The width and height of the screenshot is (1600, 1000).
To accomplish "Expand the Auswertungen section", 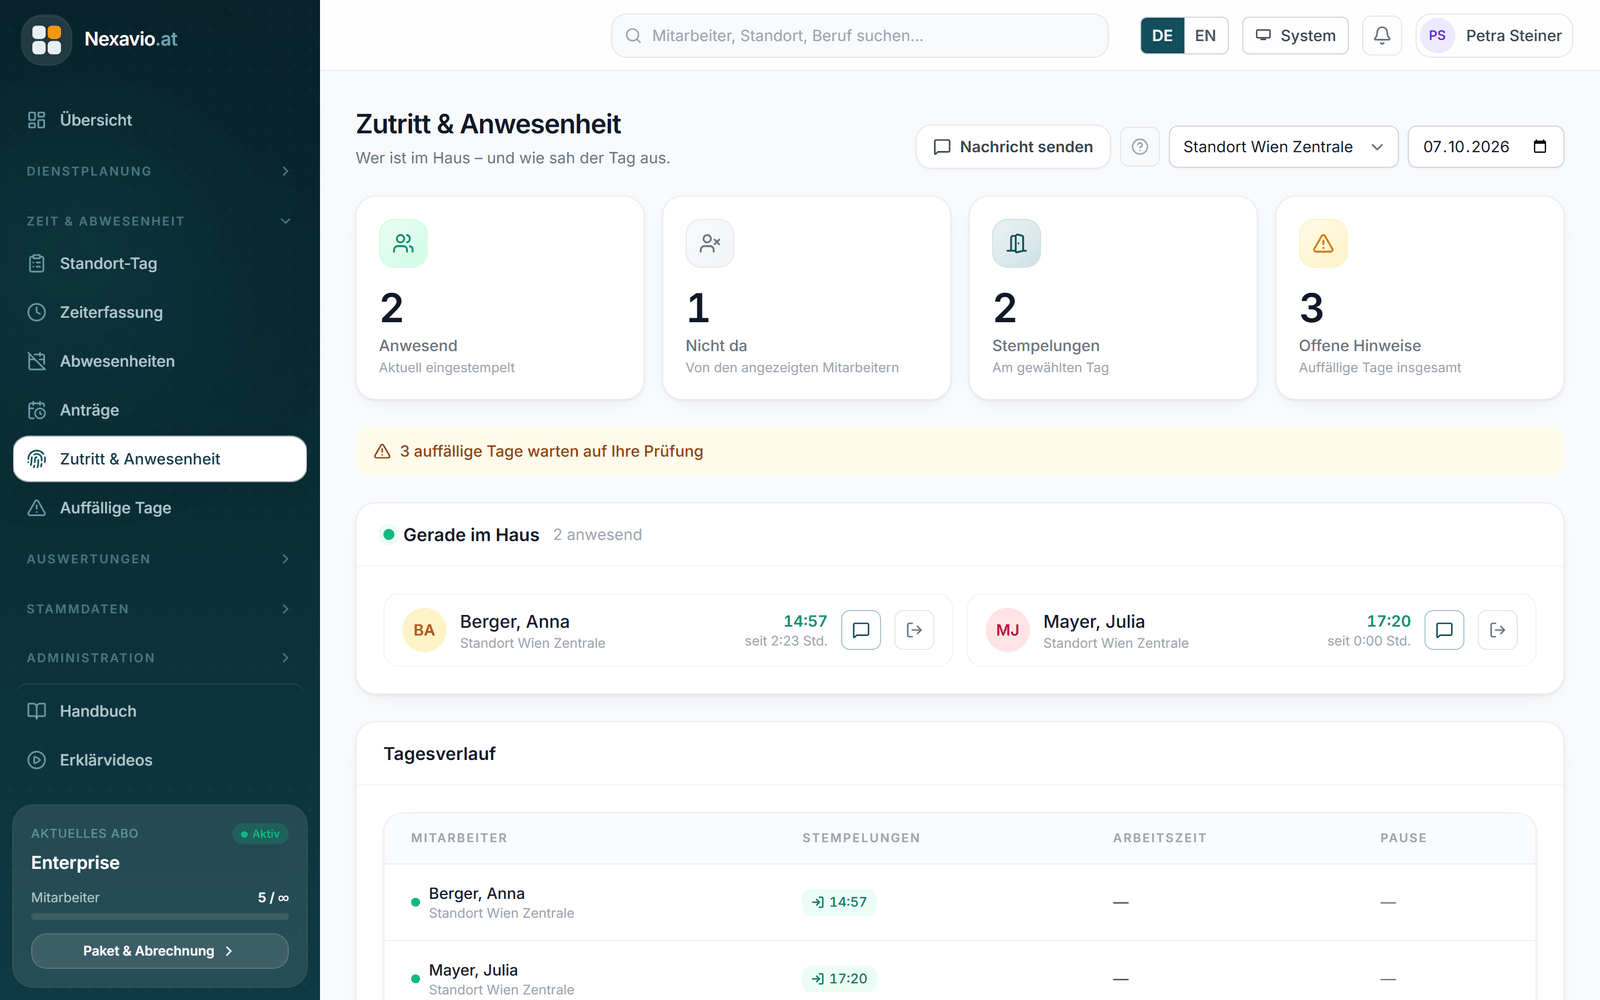I will click(160, 559).
